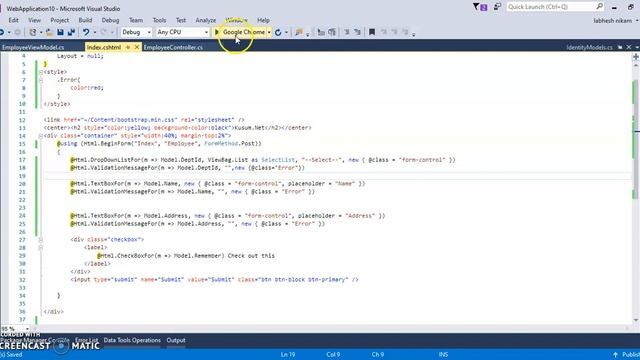
Task: Click the Col 9 status bar indicator
Action: click(x=333, y=355)
